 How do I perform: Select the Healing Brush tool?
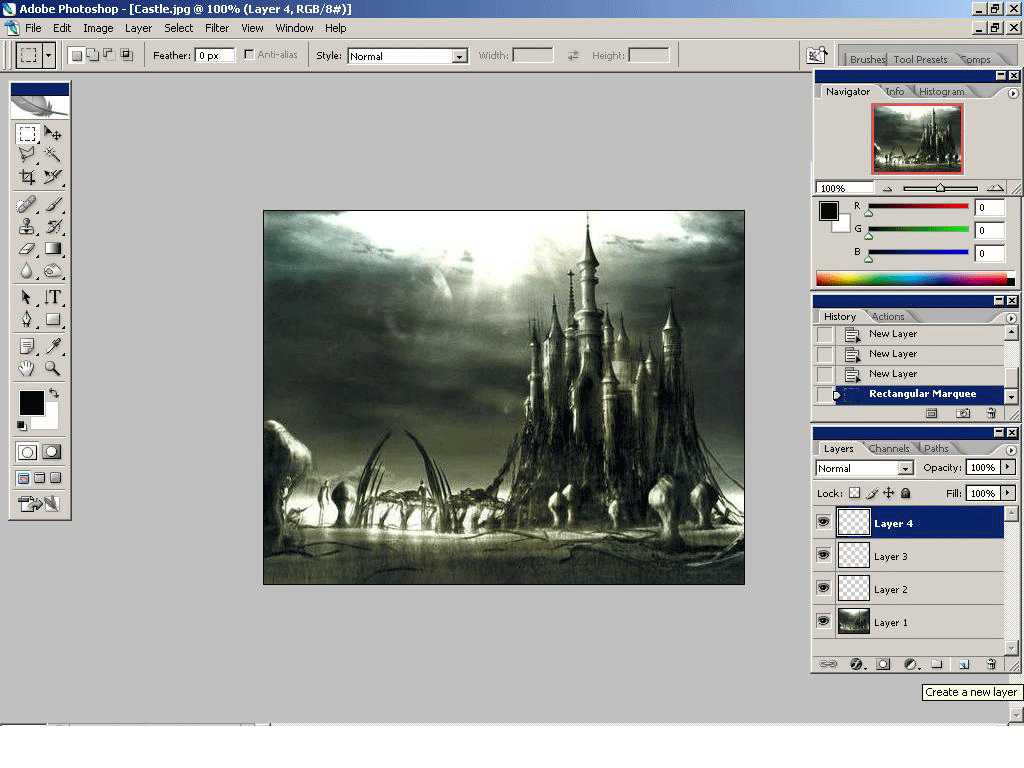(x=27, y=205)
